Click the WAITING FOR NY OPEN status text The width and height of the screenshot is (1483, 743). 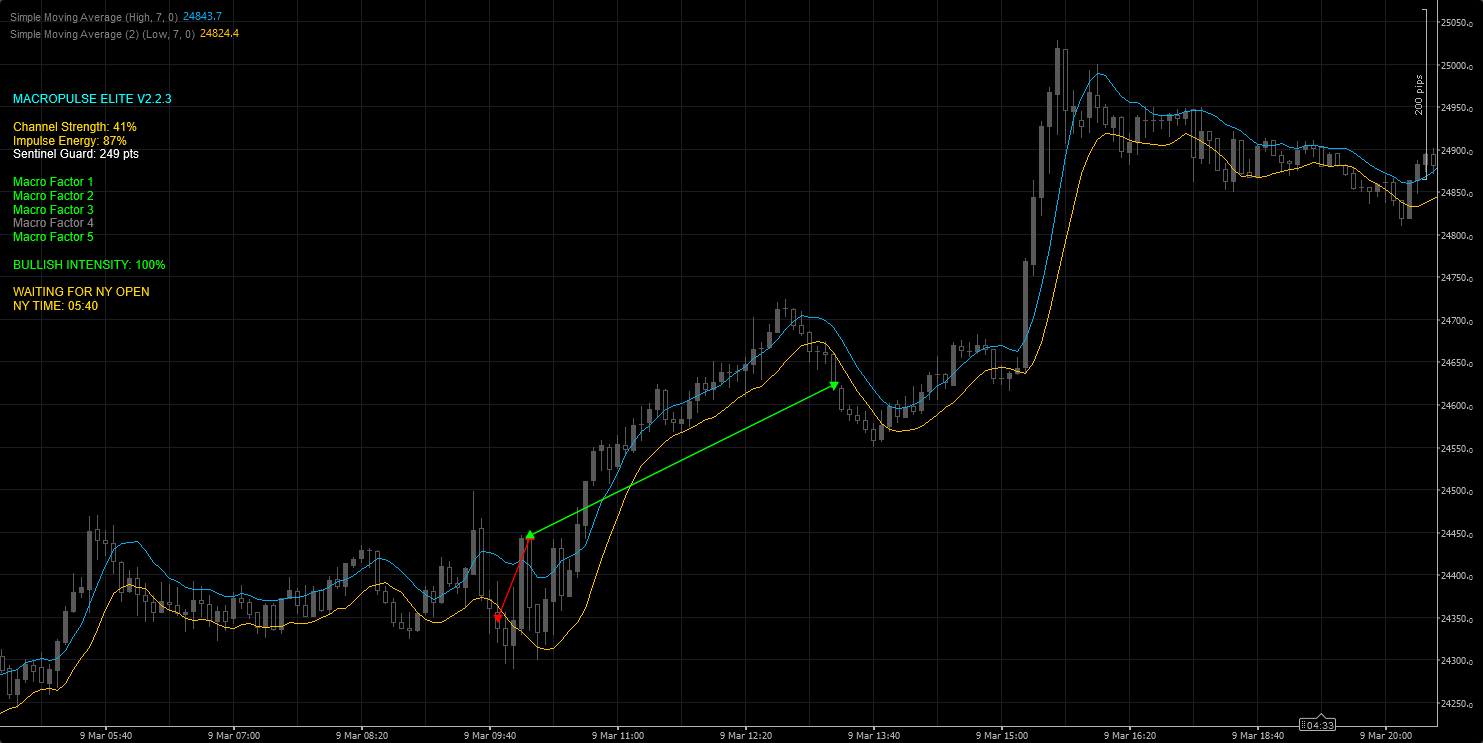[80, 291]
